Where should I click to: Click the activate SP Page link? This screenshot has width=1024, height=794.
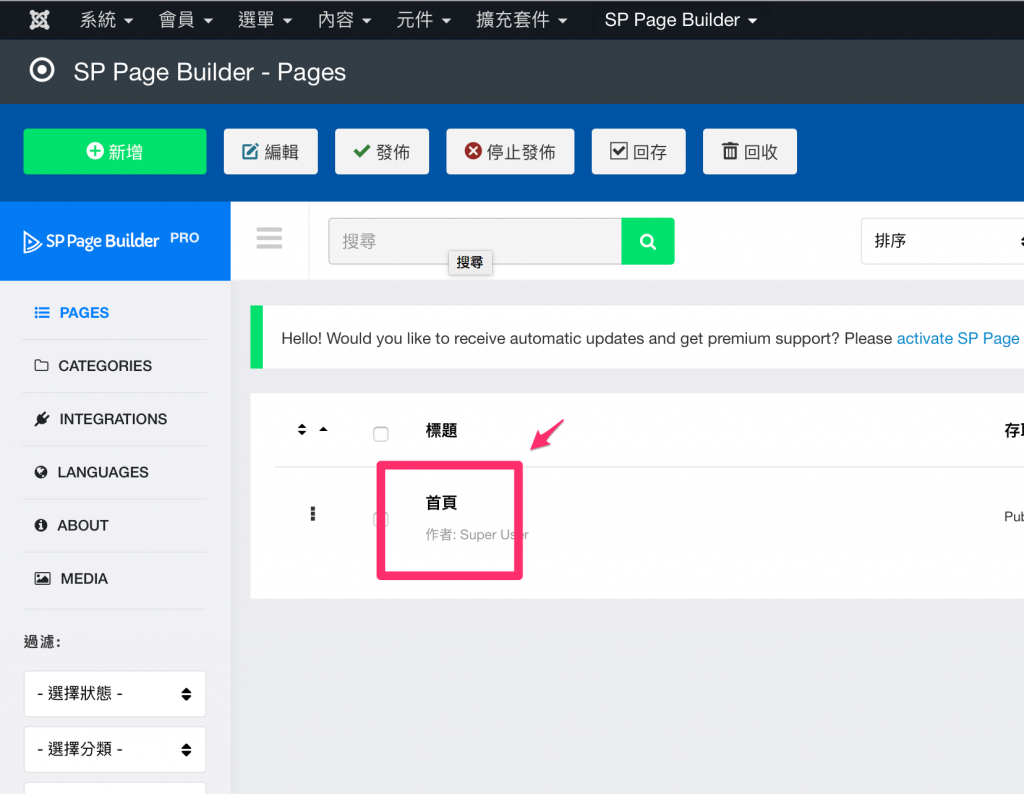[957, 338]
